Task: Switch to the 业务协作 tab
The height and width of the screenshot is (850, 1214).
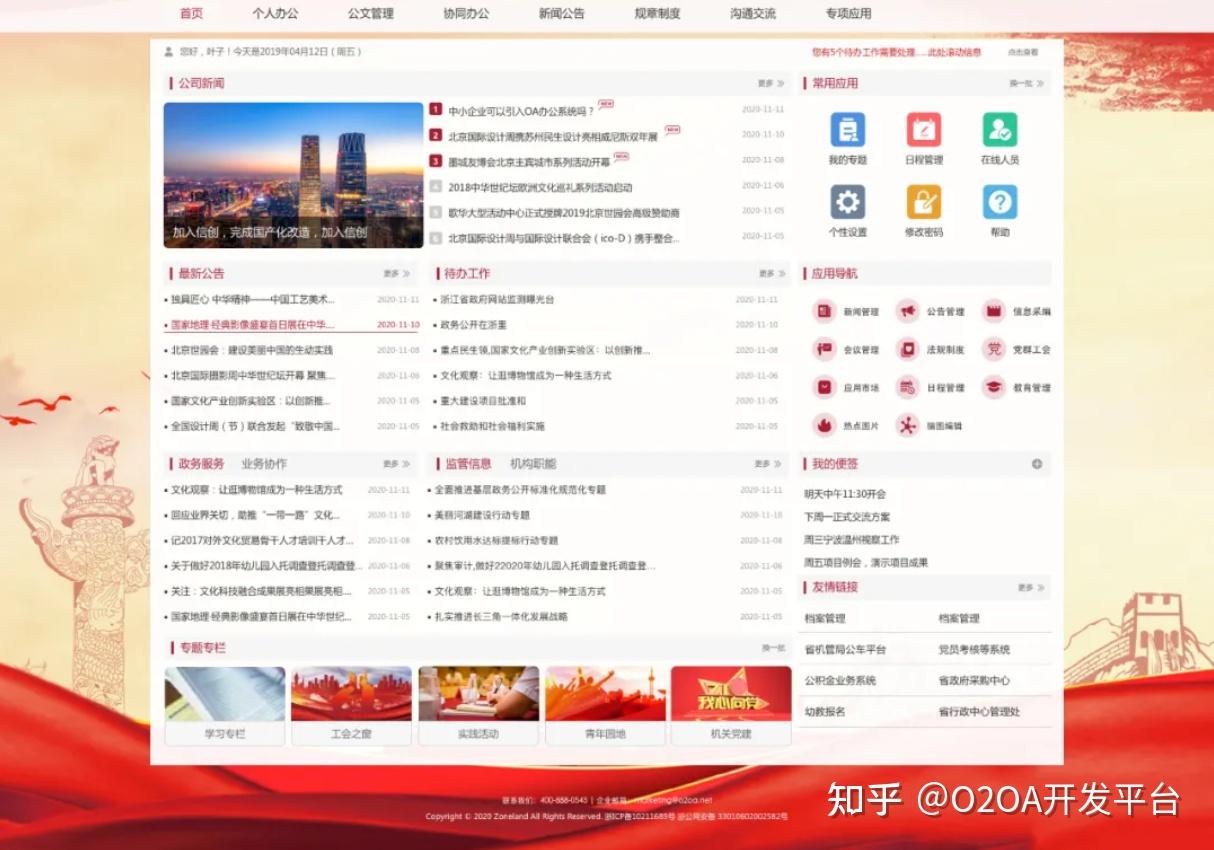Action: tap(264, 464)
